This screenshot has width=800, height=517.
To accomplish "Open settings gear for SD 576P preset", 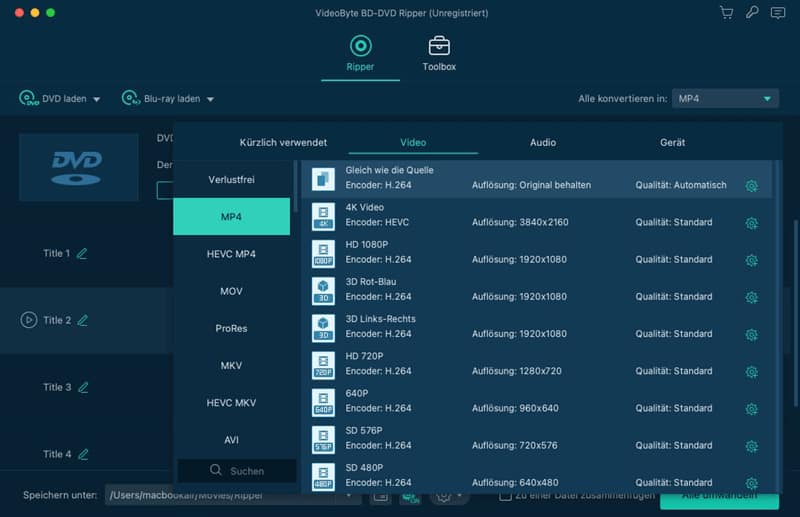I will click(x=751, y=447).
